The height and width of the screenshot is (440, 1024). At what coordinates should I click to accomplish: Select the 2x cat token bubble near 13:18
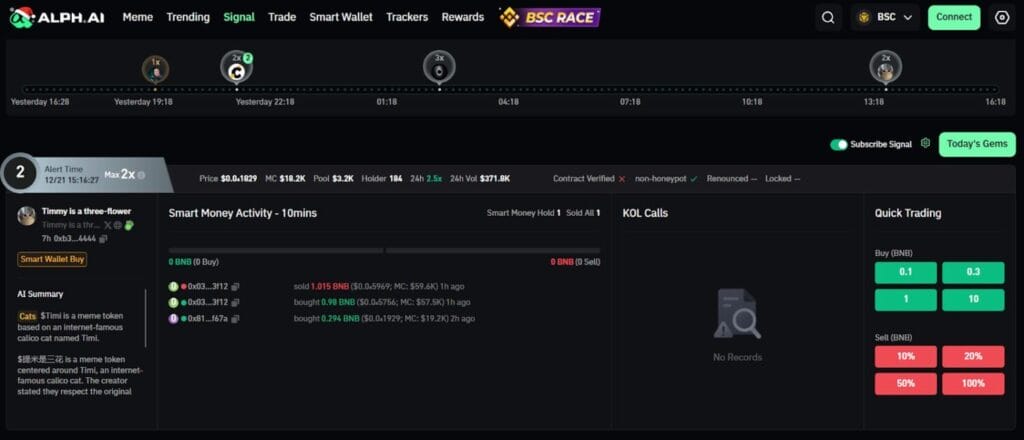click(x=886, y=67)
